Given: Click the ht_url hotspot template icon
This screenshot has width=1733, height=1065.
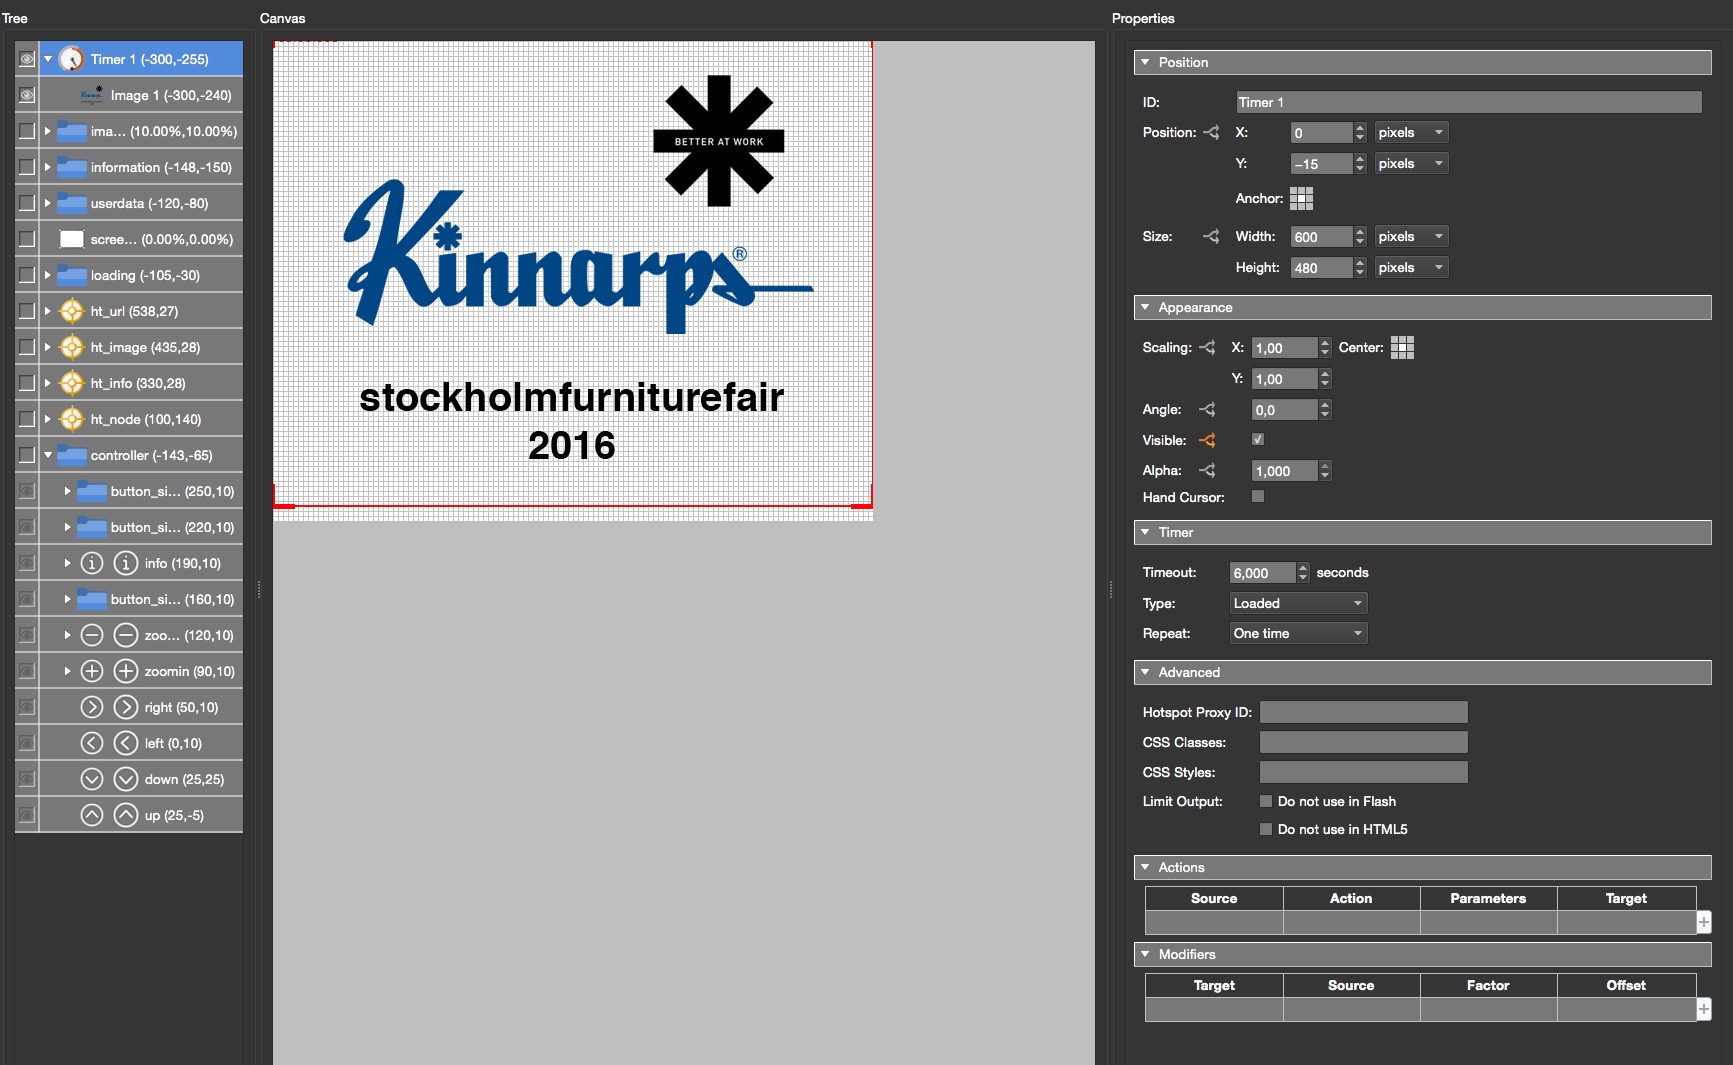Looking at the screenshot, I should (x=71, y=311).
